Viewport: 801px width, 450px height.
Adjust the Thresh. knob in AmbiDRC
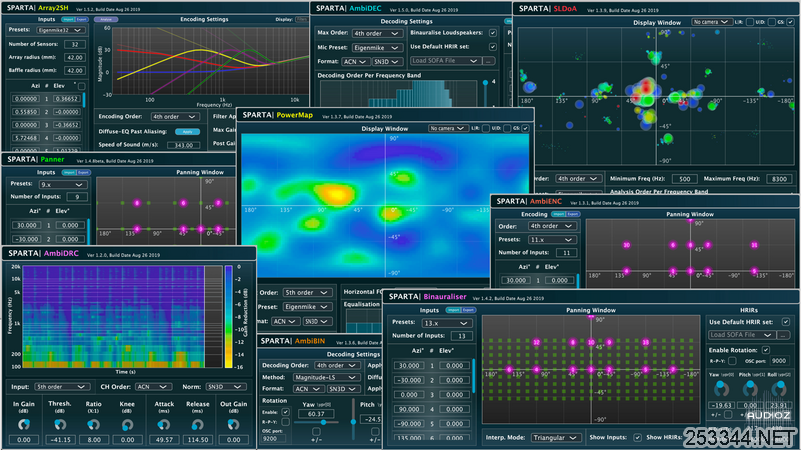point(60,424)
